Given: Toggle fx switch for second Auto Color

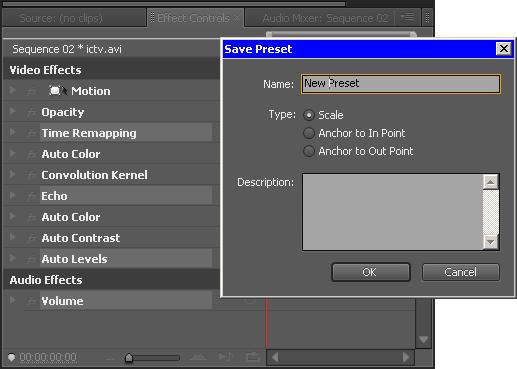Looking at the screenshot, I should click(x=32, y=217).
